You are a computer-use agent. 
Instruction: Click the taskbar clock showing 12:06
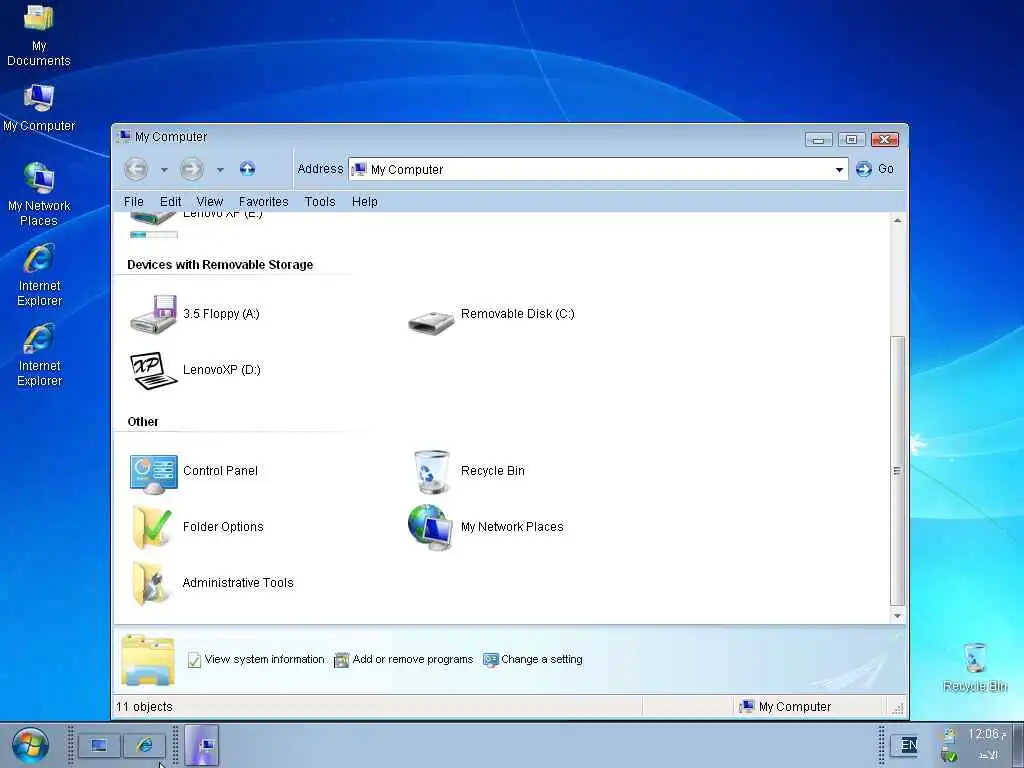[x=986, y=735]
